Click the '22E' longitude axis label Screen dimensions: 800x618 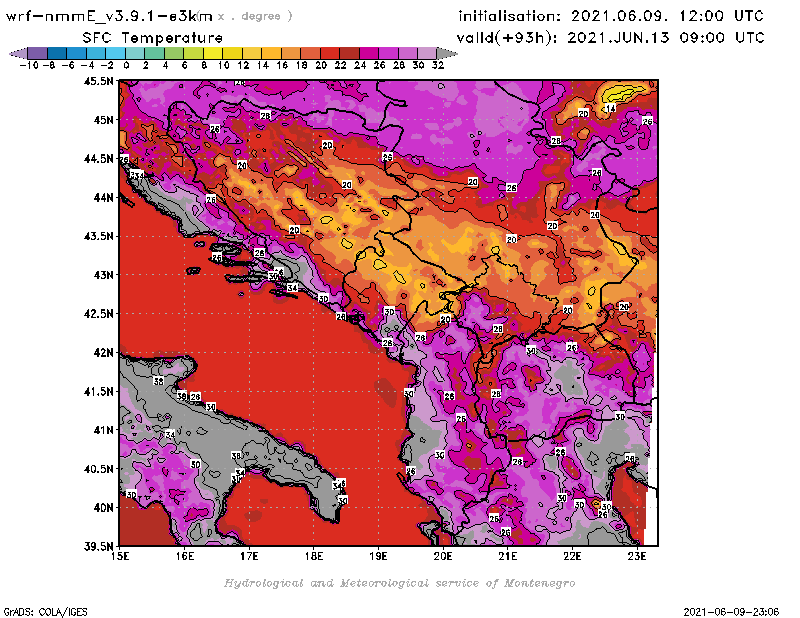[572, 556]
